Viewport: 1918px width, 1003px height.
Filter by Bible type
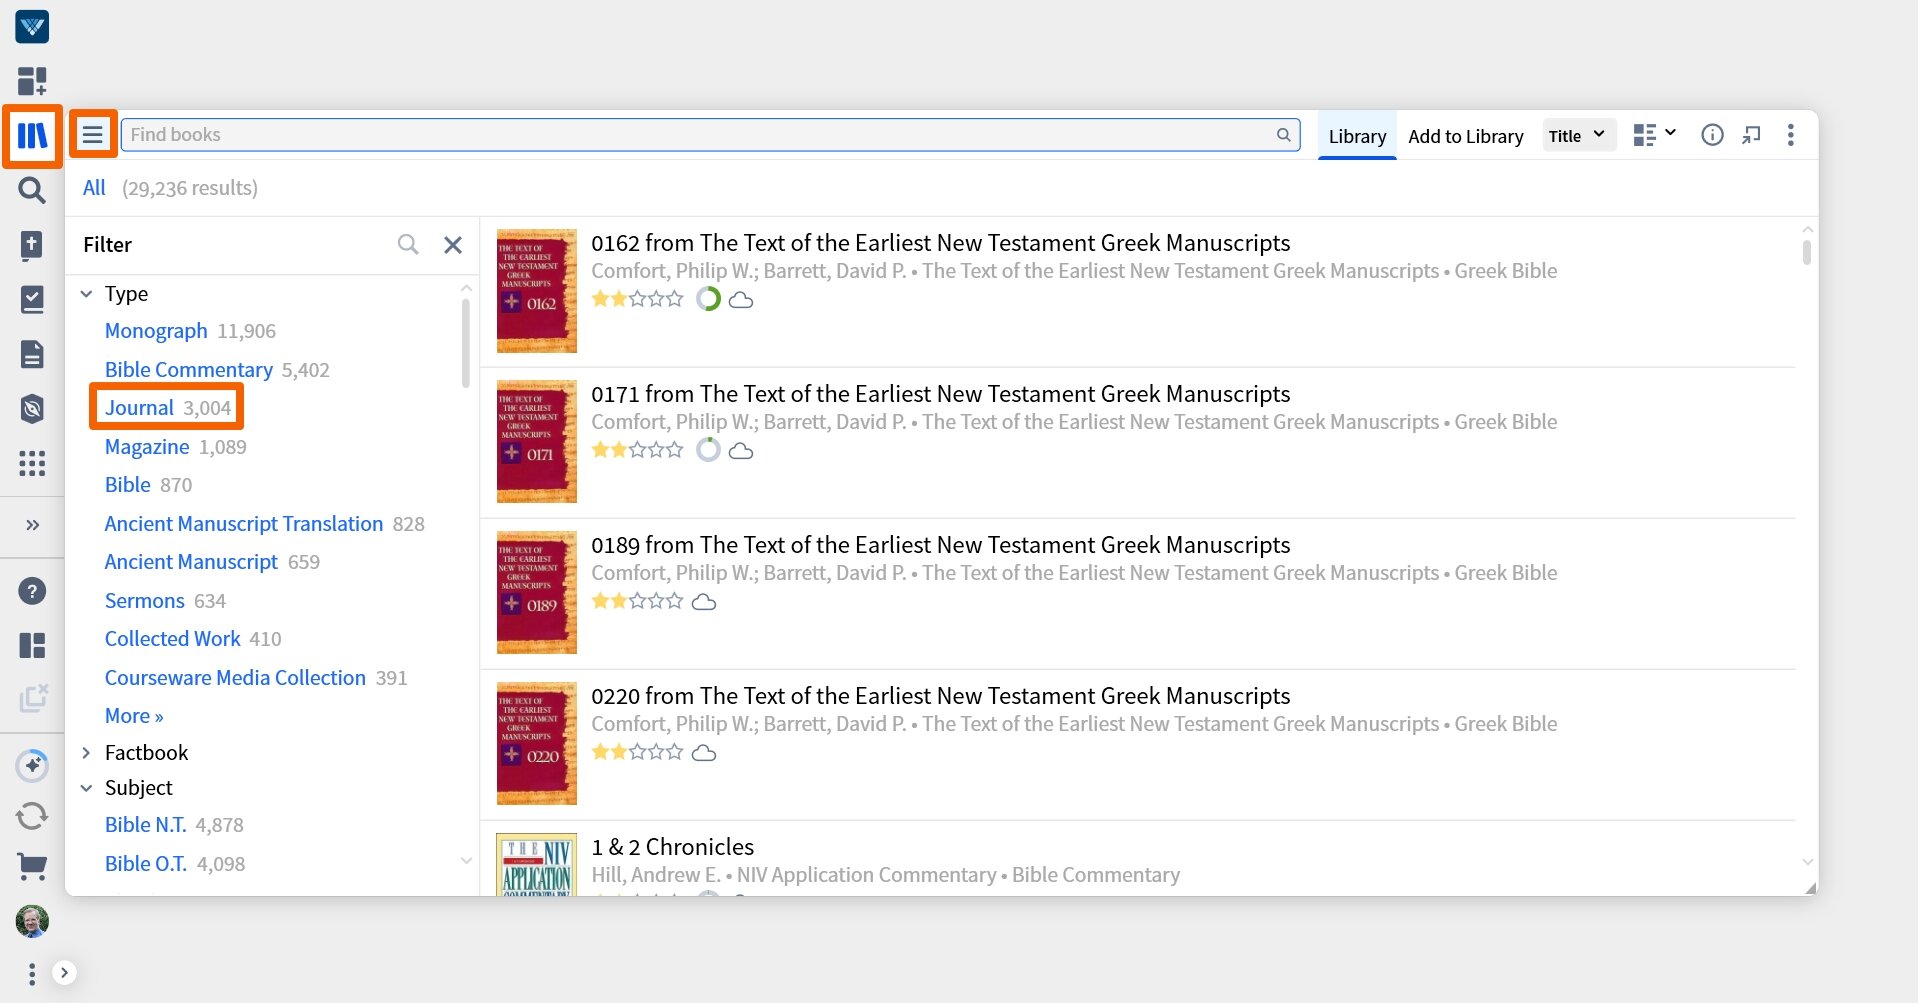[127, 485]
